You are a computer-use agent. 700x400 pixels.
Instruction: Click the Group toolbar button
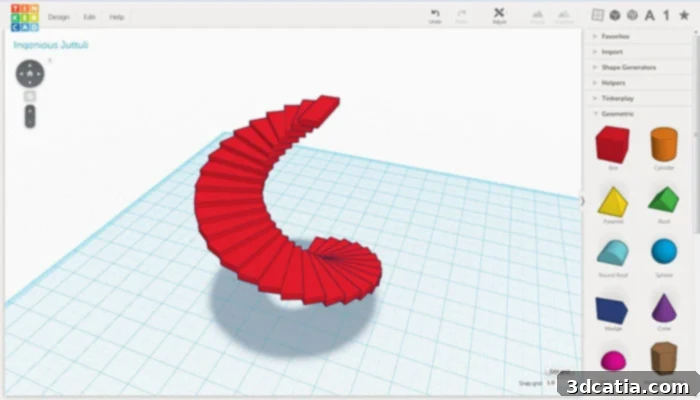click(538, 17)
